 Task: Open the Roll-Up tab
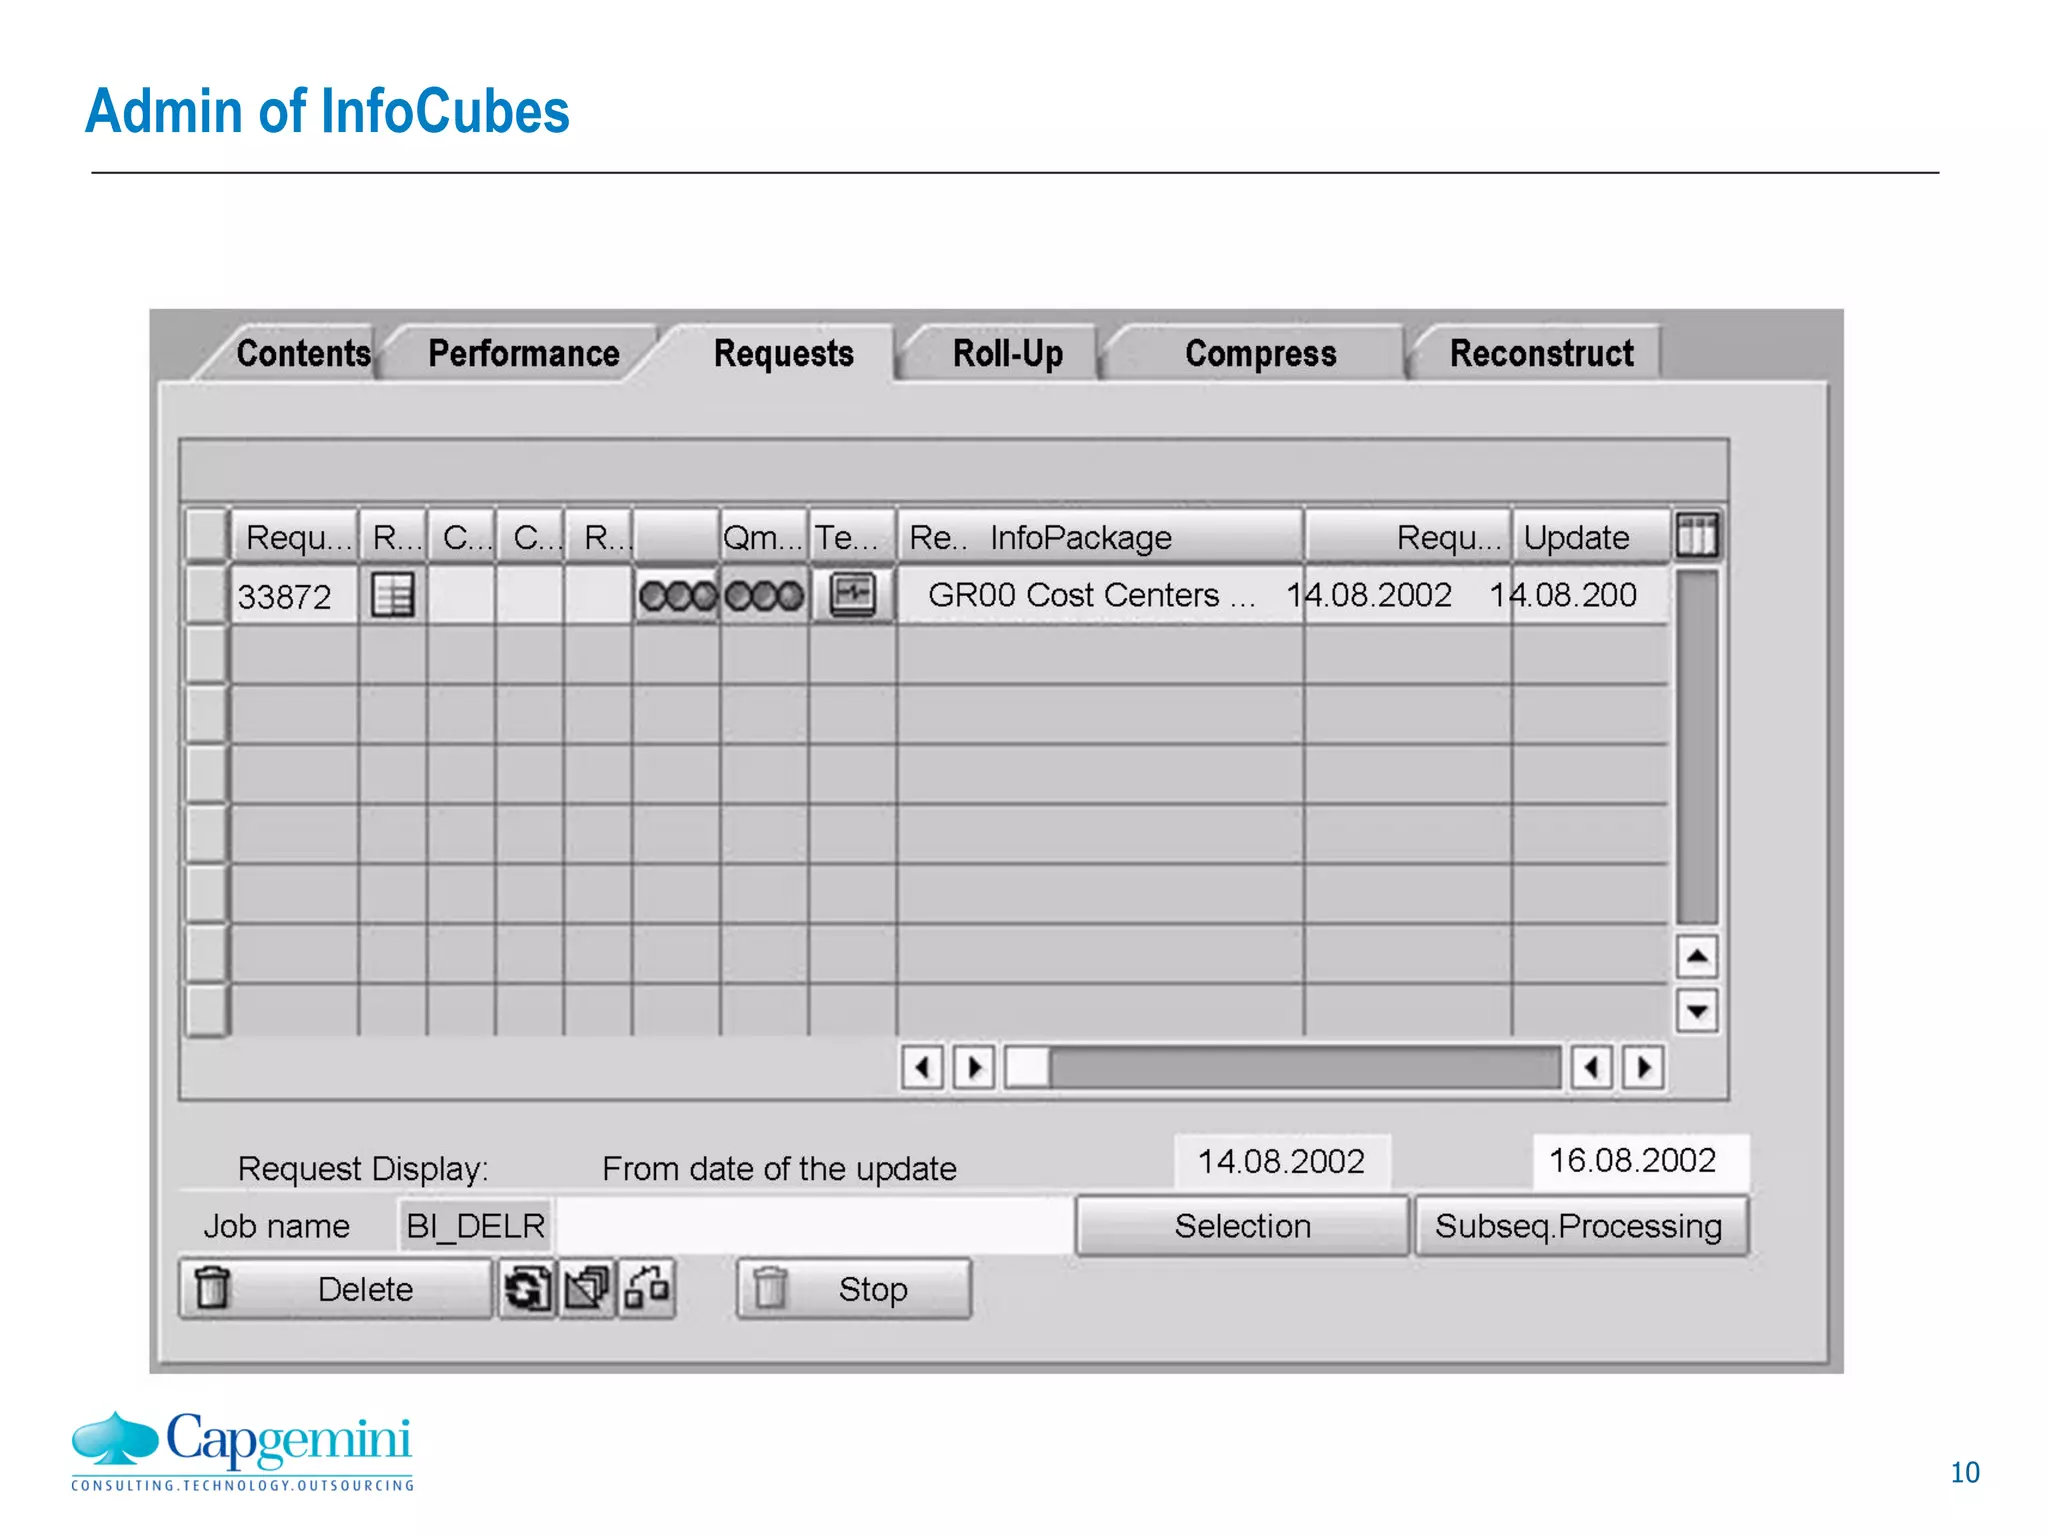(1007, 353)
